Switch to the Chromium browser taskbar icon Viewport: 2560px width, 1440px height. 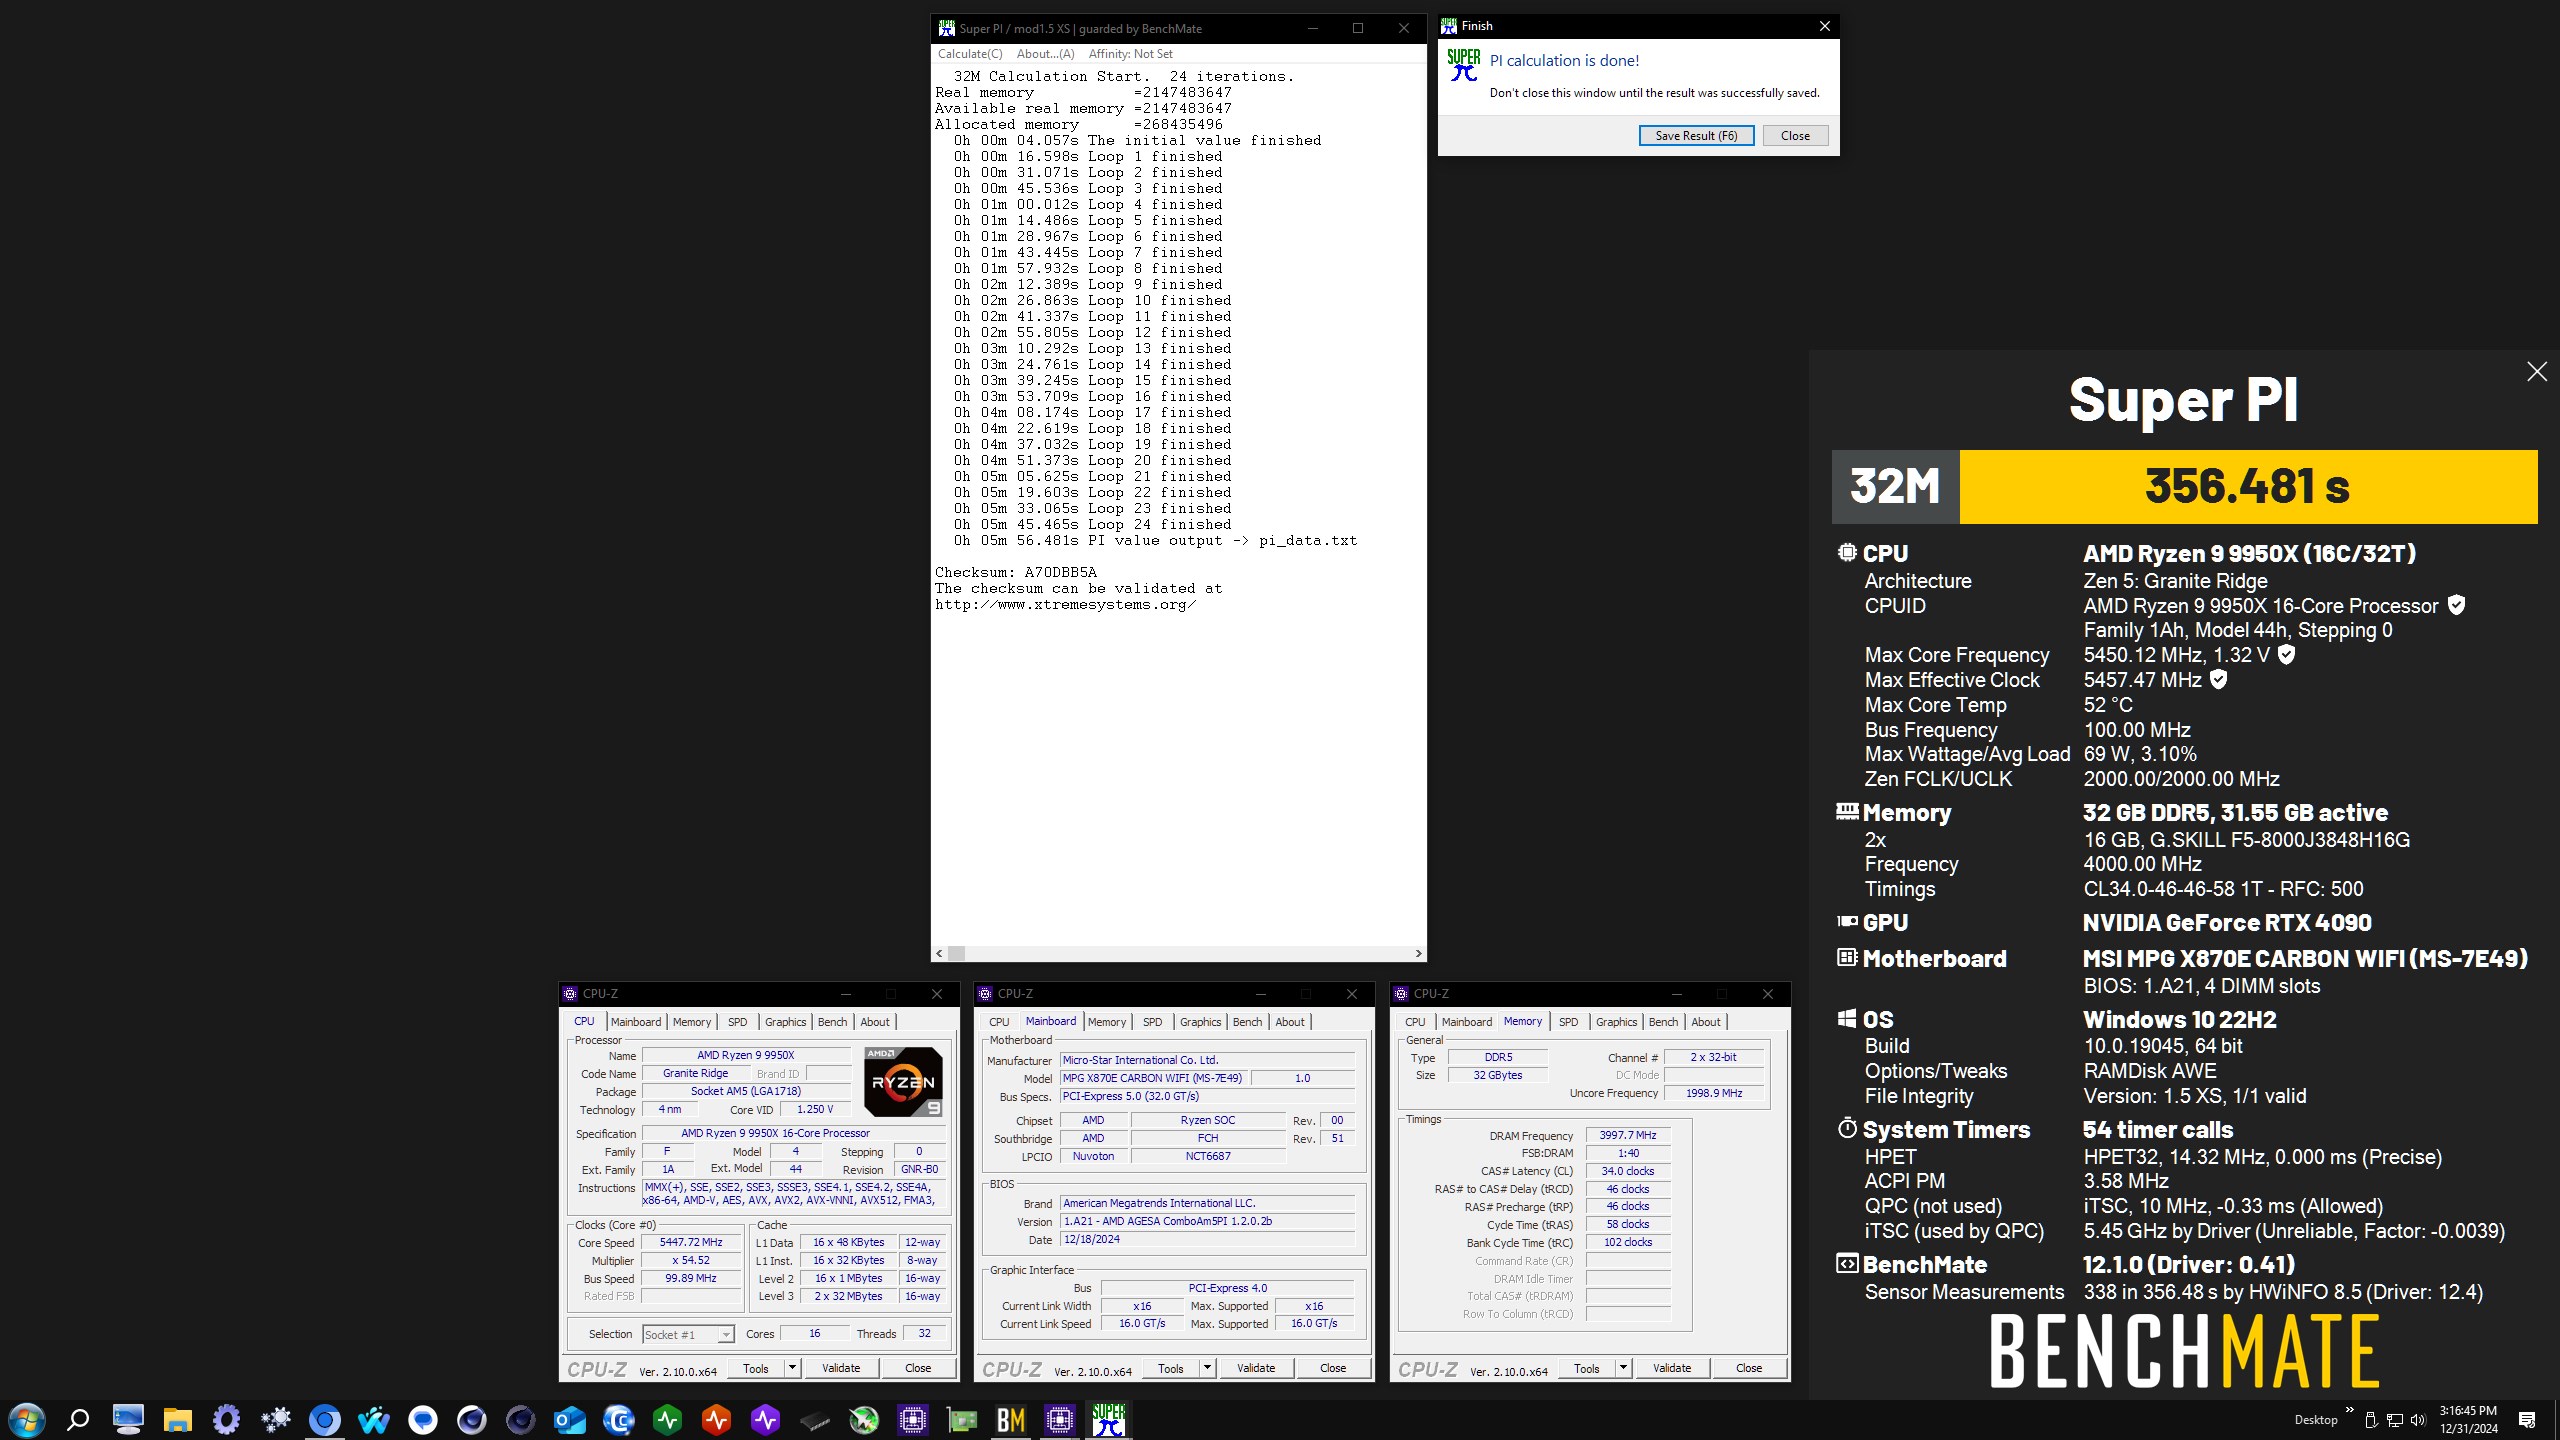(x=324, y=1419)
